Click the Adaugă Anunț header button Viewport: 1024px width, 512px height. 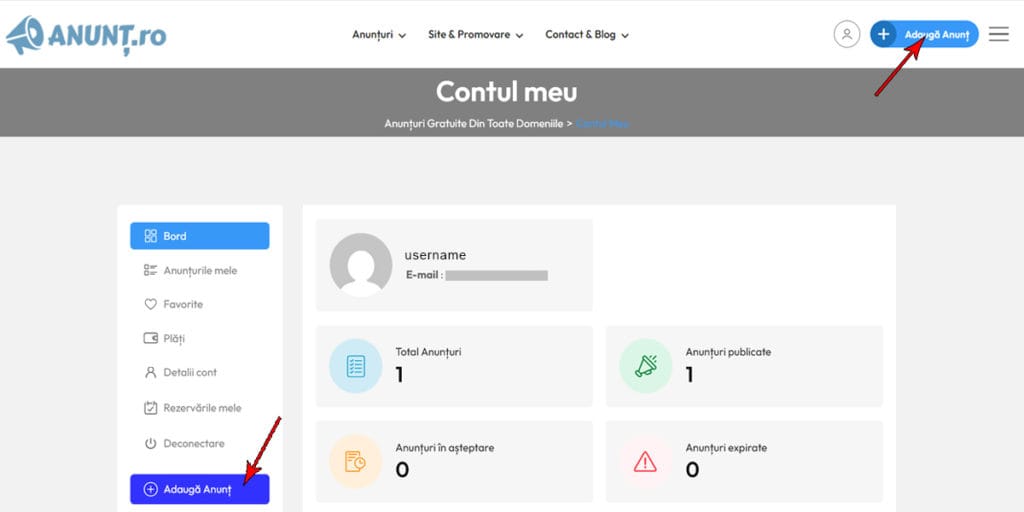pos(924,35)
